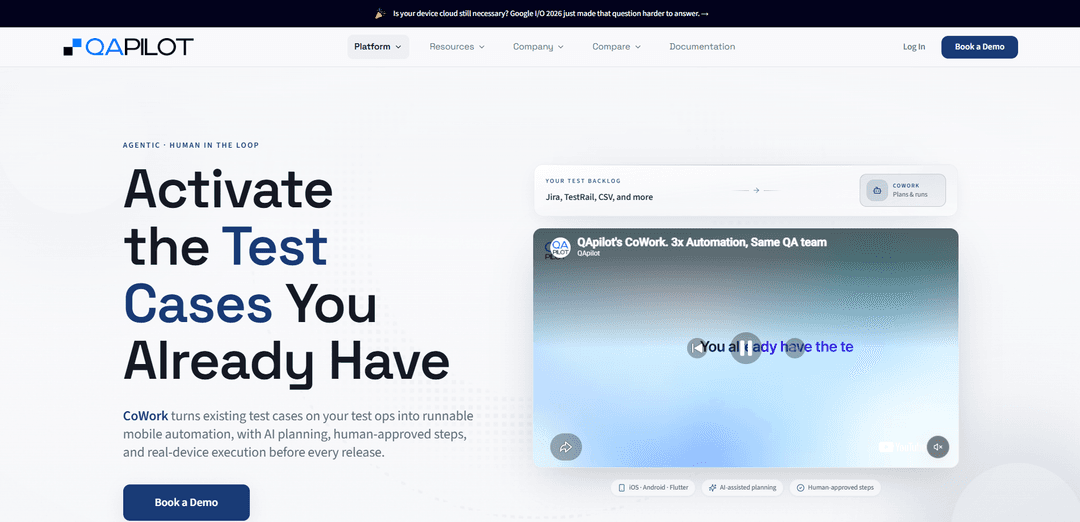The height and width of the screenshot is (522, 1080).
Task: Expand the Resources dropdown
Action: [x=457, y=47]
